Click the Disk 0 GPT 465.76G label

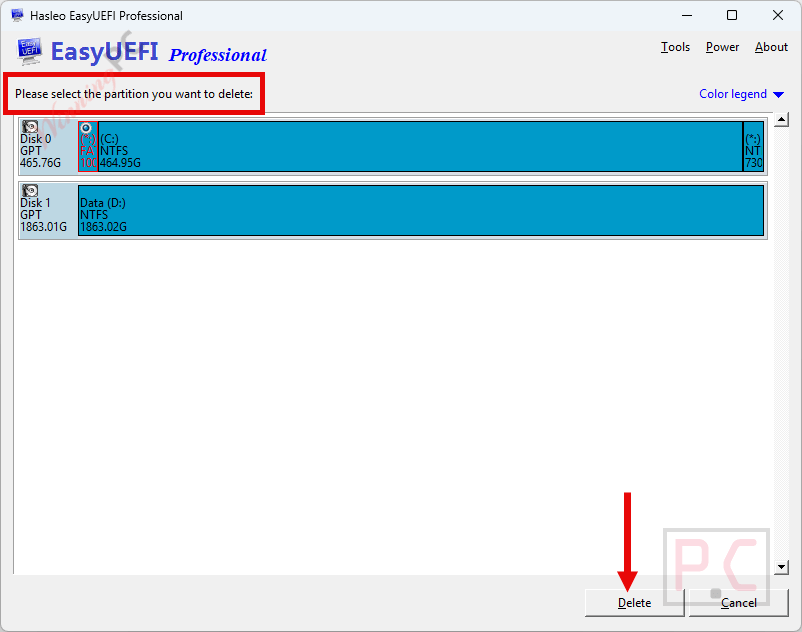(40, 151)
